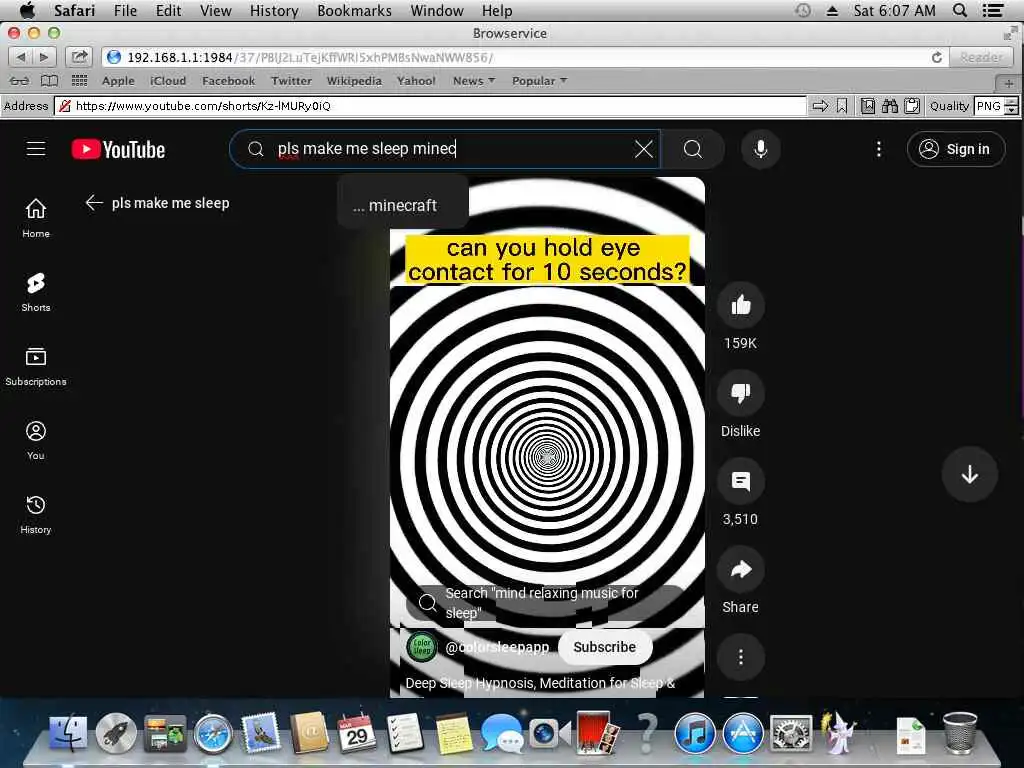Click the YouTube search magnifier button

pos(692,149)
